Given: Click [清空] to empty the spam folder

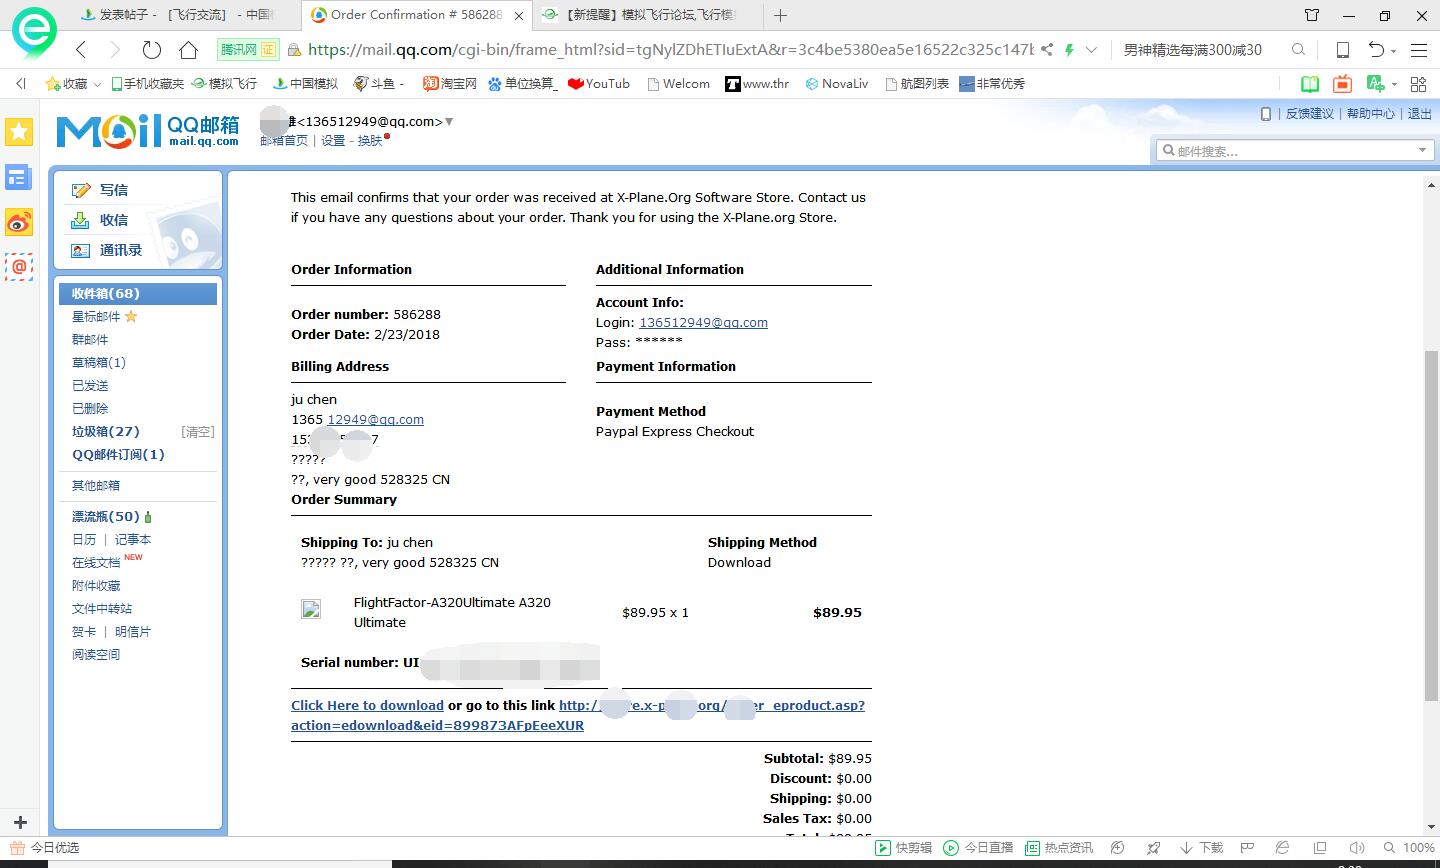Looking at the screenshot, I should pyautogui.click(x=198, y=432).
